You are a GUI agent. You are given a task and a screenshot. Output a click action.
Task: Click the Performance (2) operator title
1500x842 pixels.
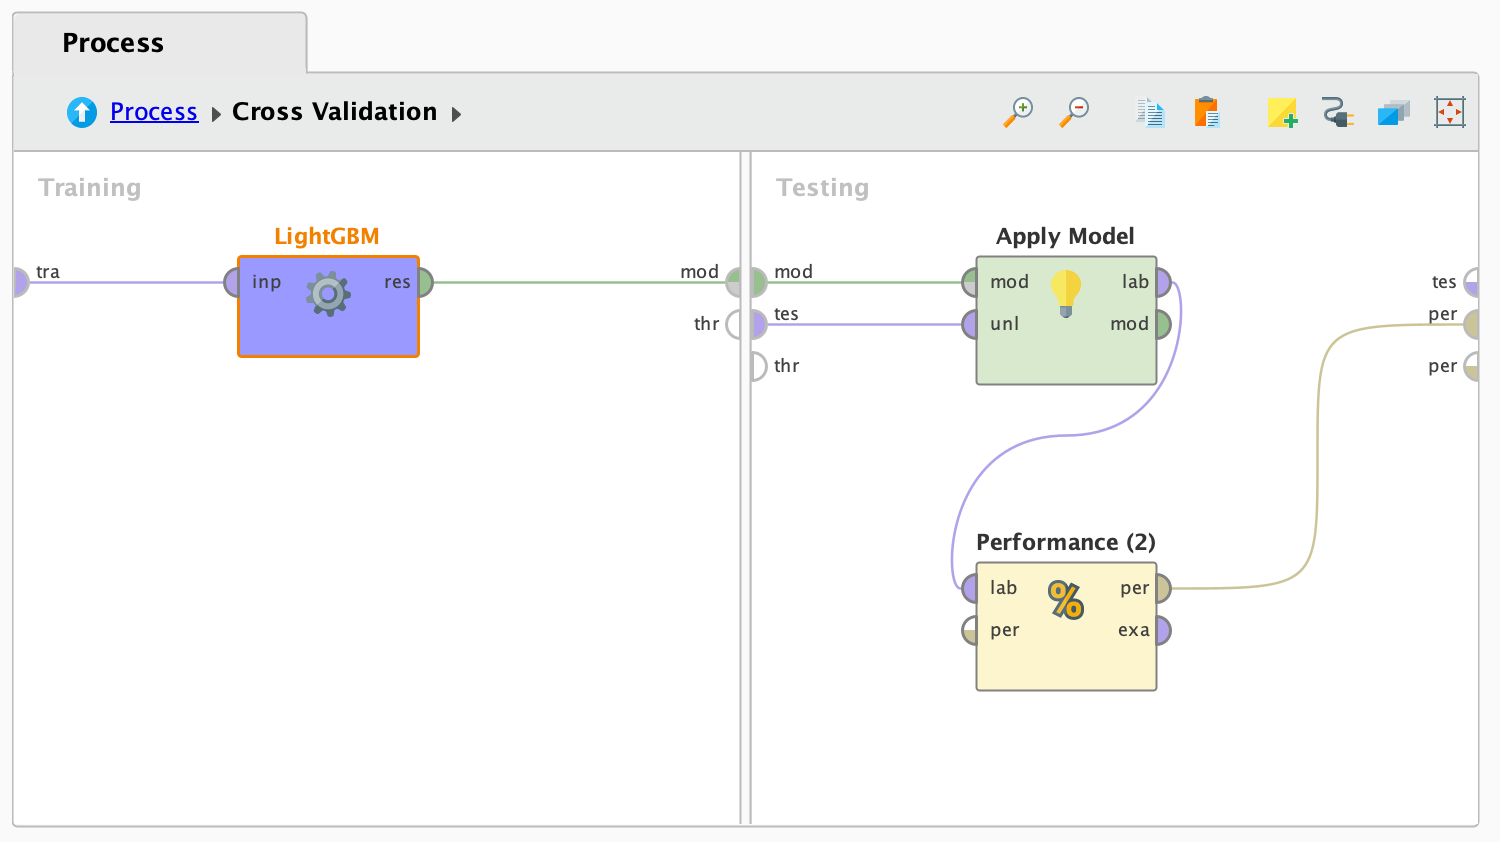(x=1066, y=543)
